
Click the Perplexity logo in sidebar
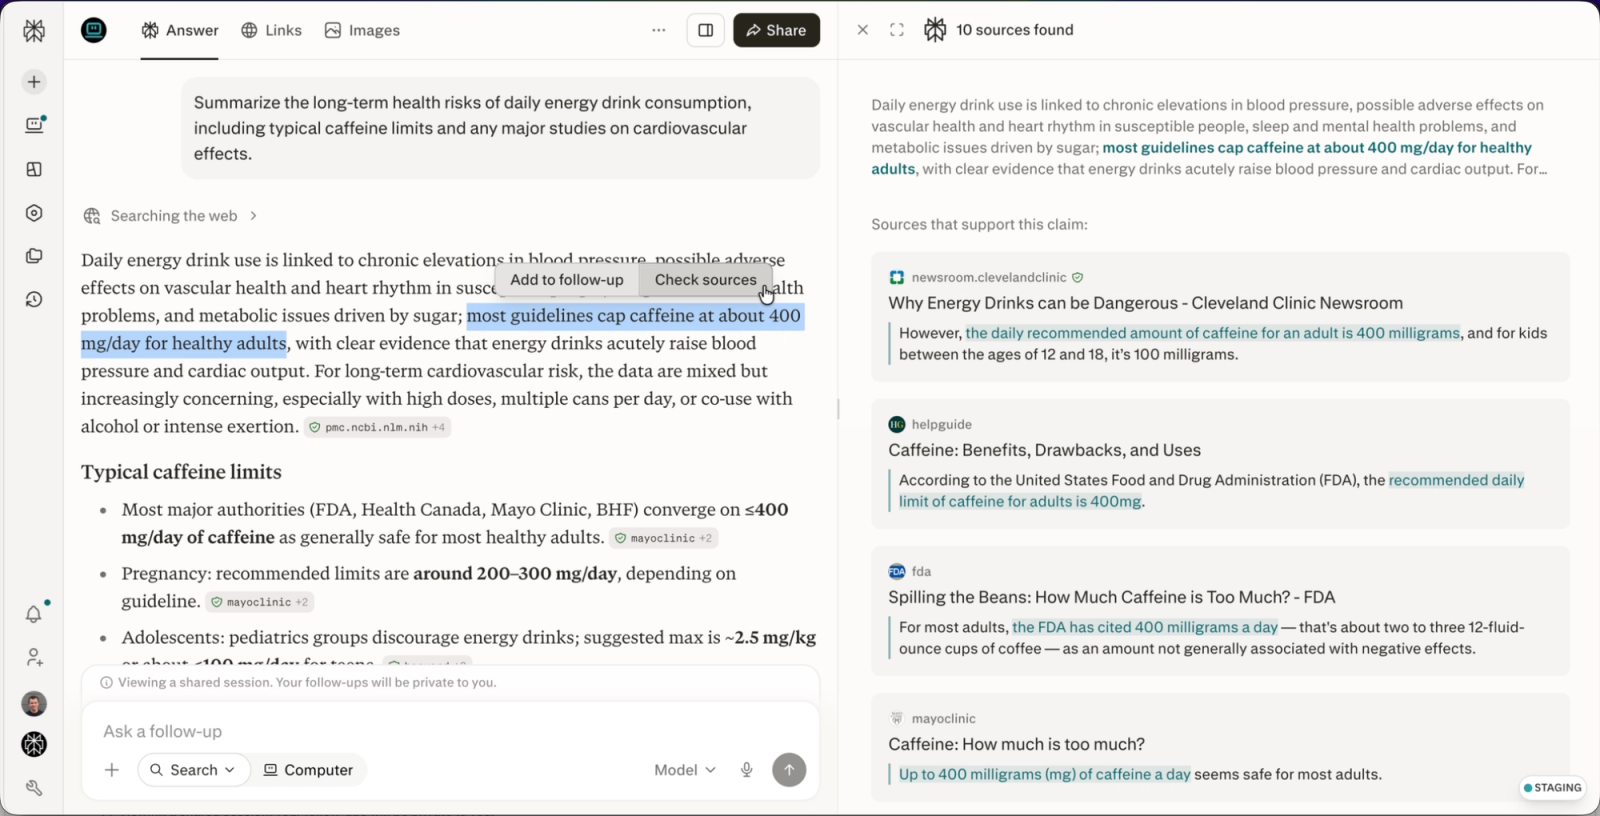(x=34, y=30)
